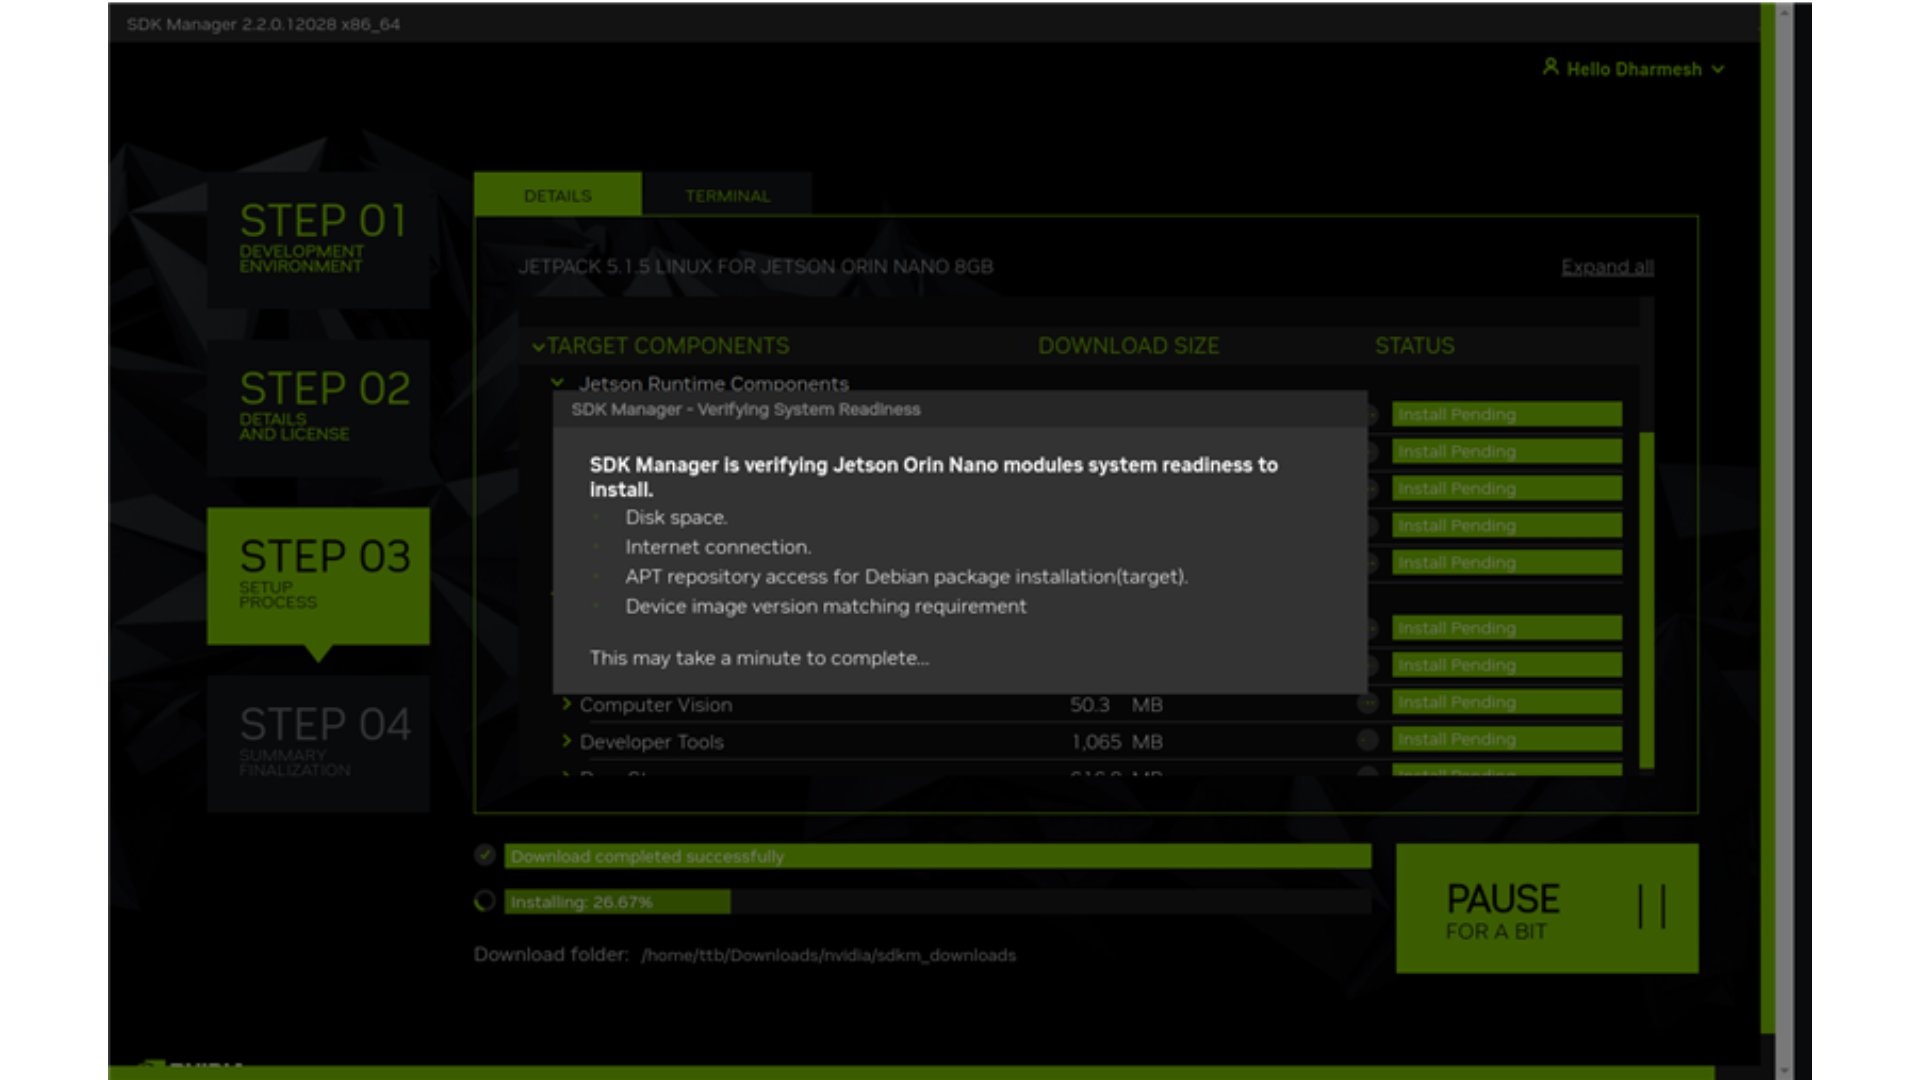Click the user account profile icon
Screen dimensions: 1920x1080
pyautogui.click(x=1550, y=67)
